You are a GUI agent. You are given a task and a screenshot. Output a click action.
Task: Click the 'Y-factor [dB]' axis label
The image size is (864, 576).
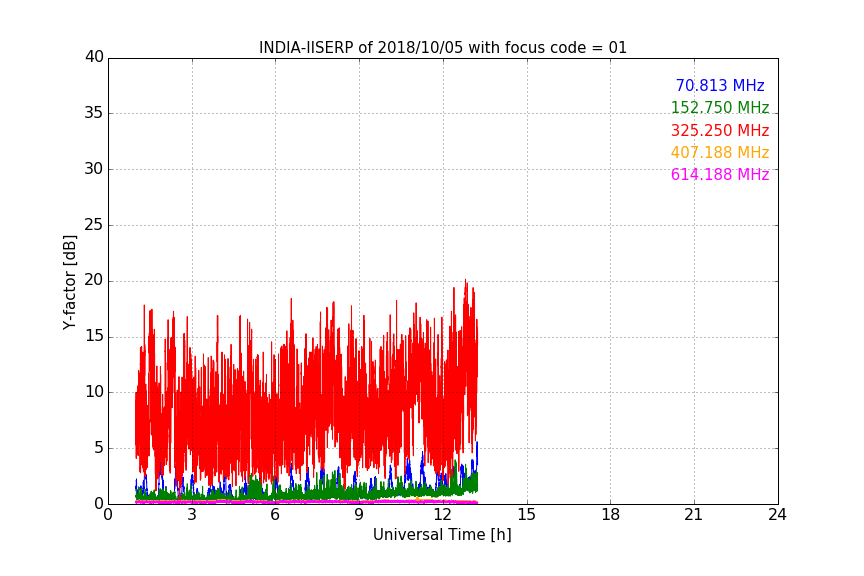[69, 283]
